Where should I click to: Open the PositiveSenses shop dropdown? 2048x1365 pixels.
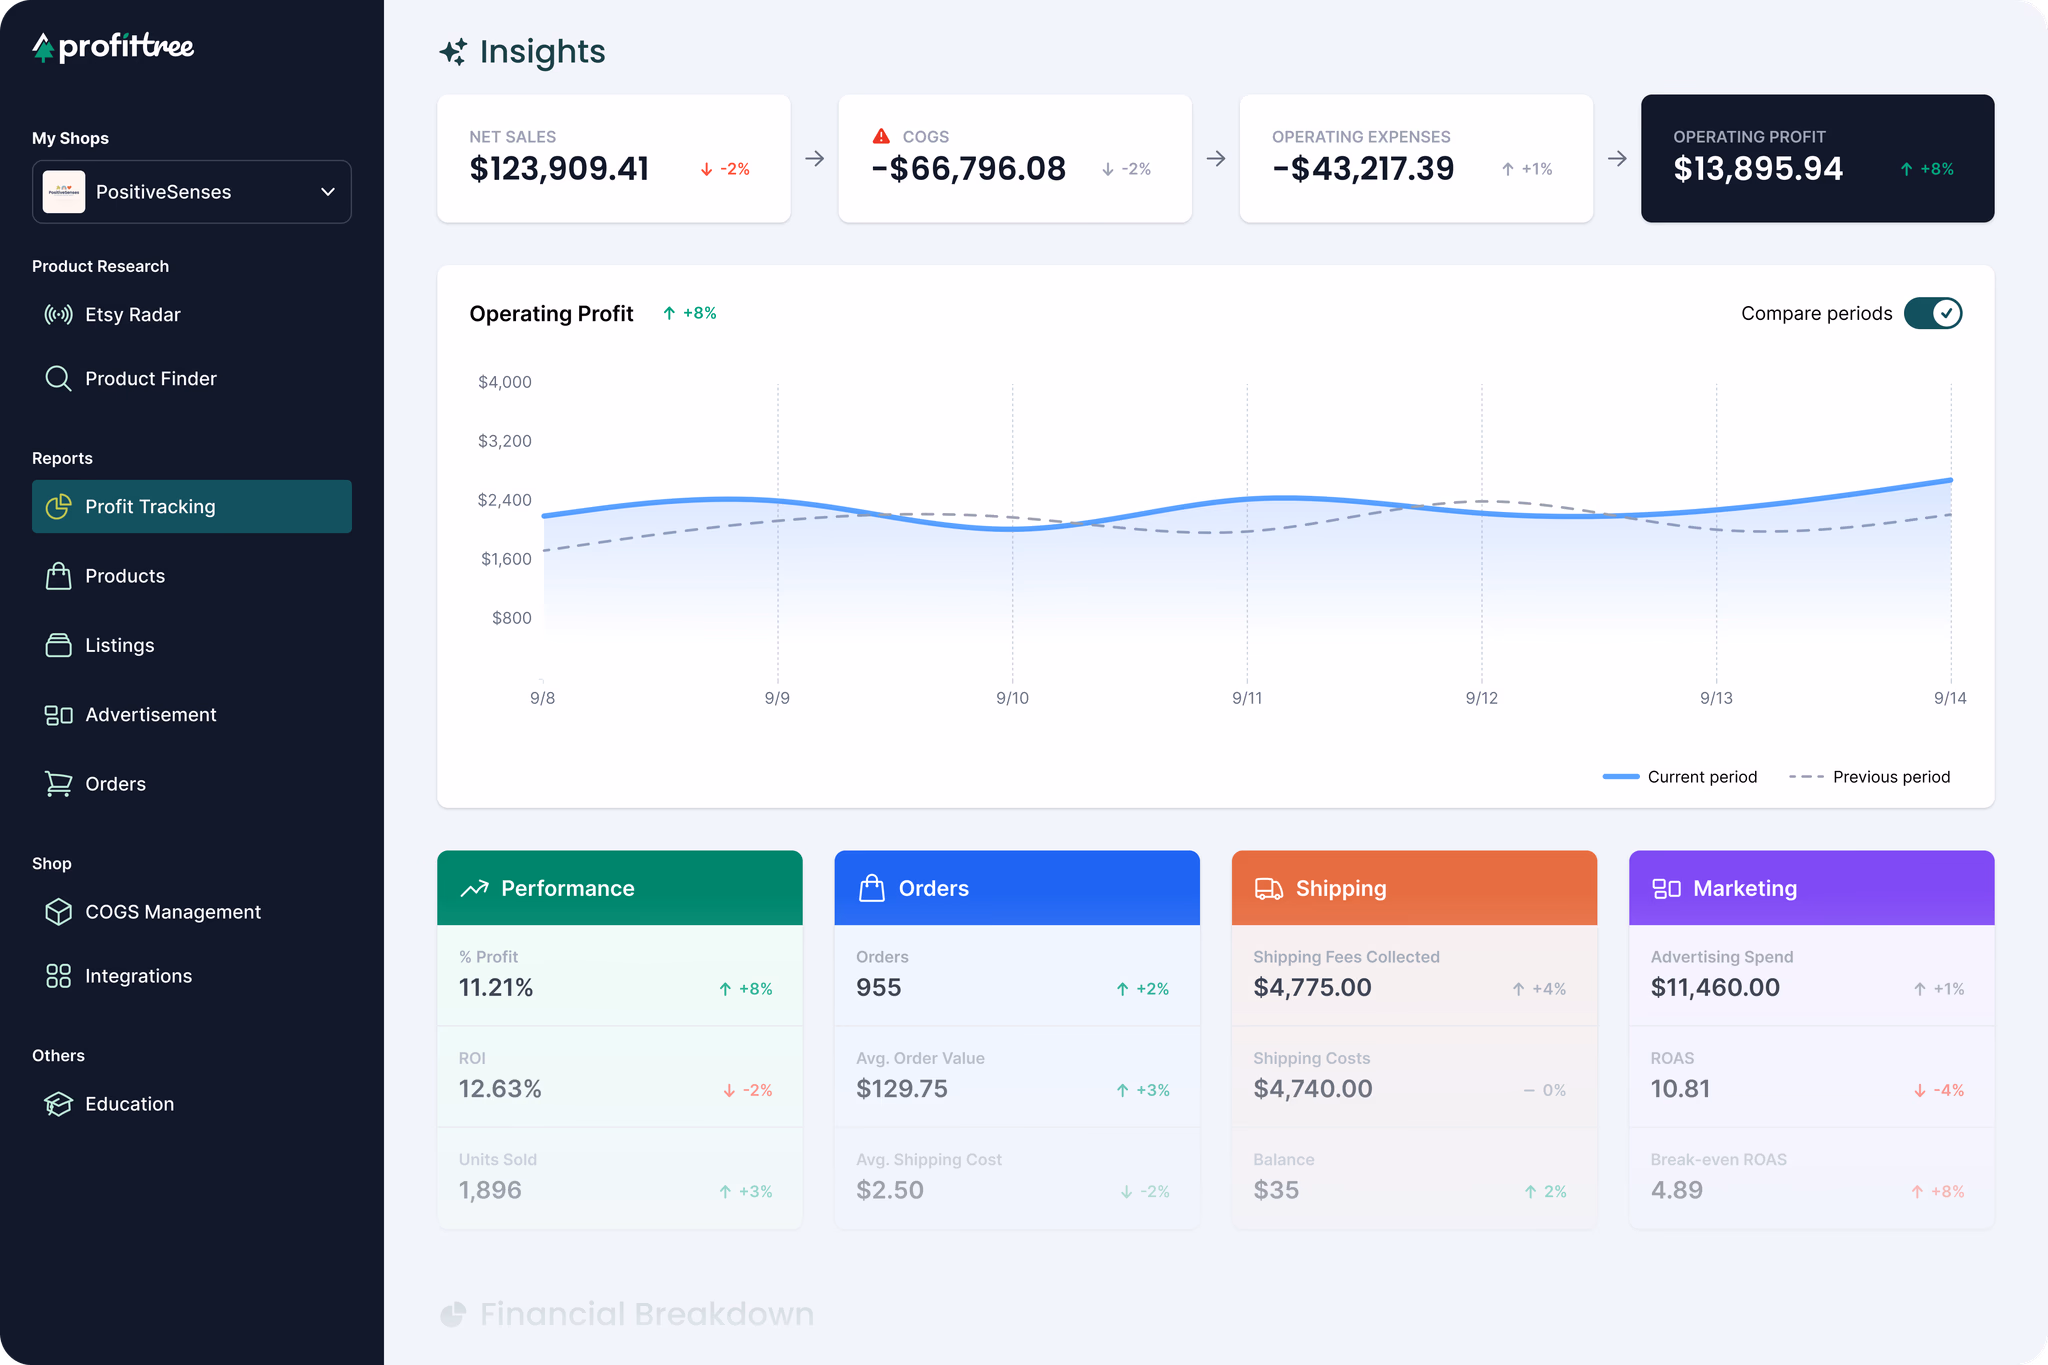click(x=191, y=191)
